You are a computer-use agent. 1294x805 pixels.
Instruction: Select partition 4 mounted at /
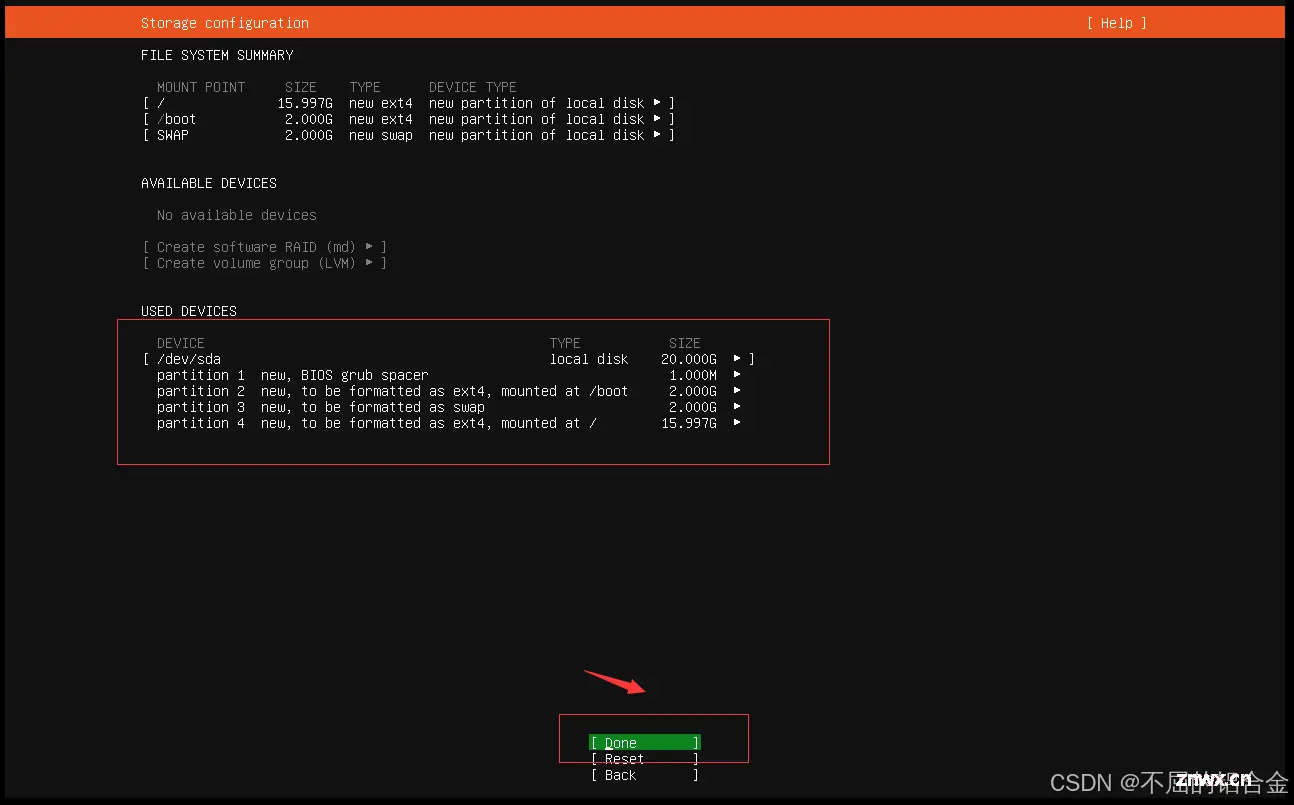point(449,423)
